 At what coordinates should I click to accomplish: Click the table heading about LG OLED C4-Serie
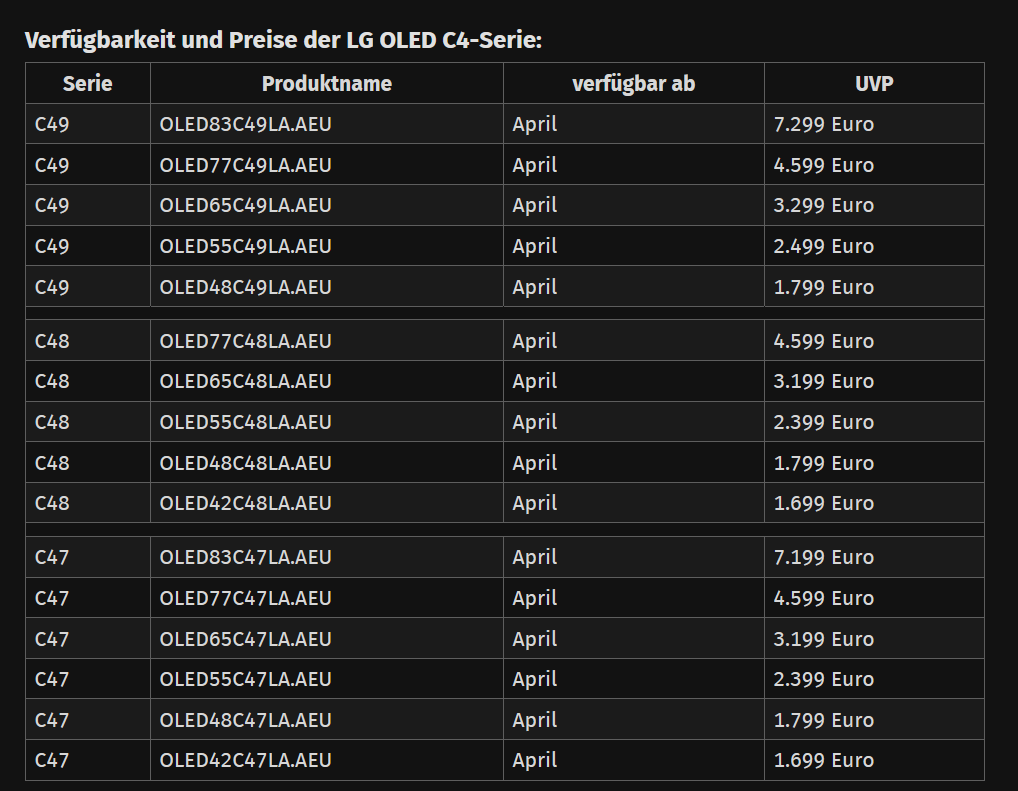pos(283,40)
